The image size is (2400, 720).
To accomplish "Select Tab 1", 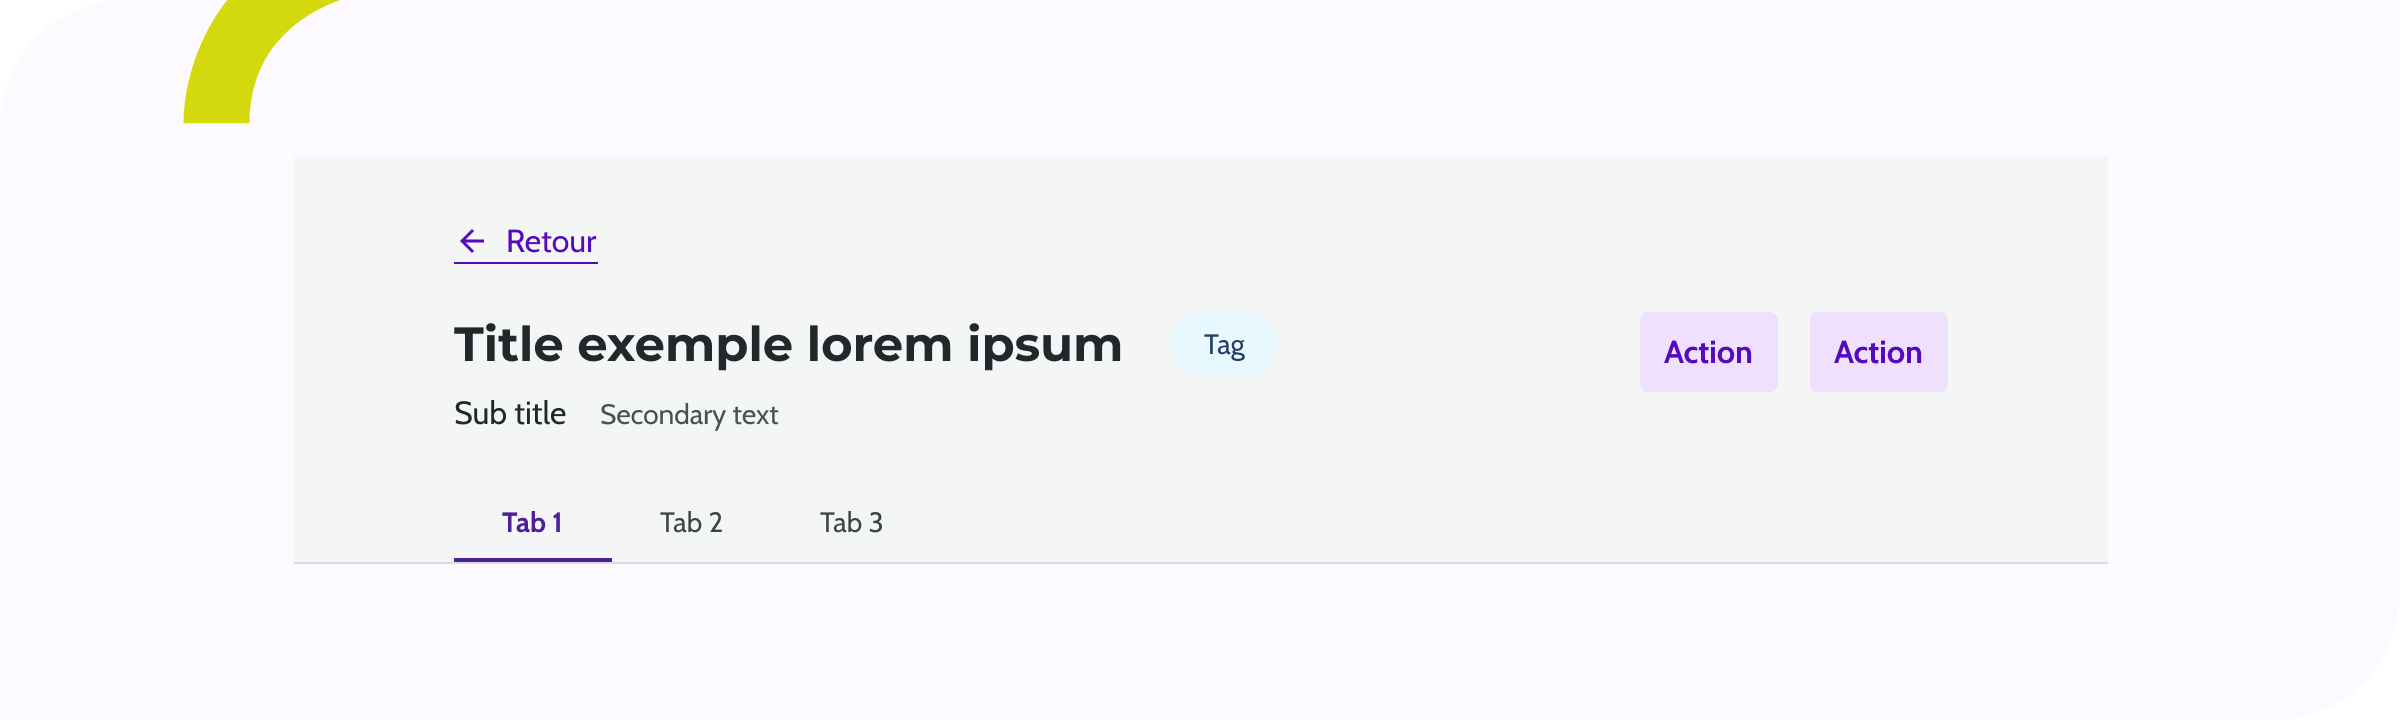I will (532, 523).
